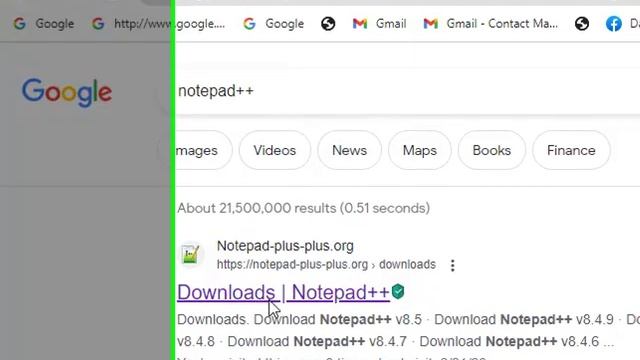
Task: Click the Google logo
Action: click(67, 93)
